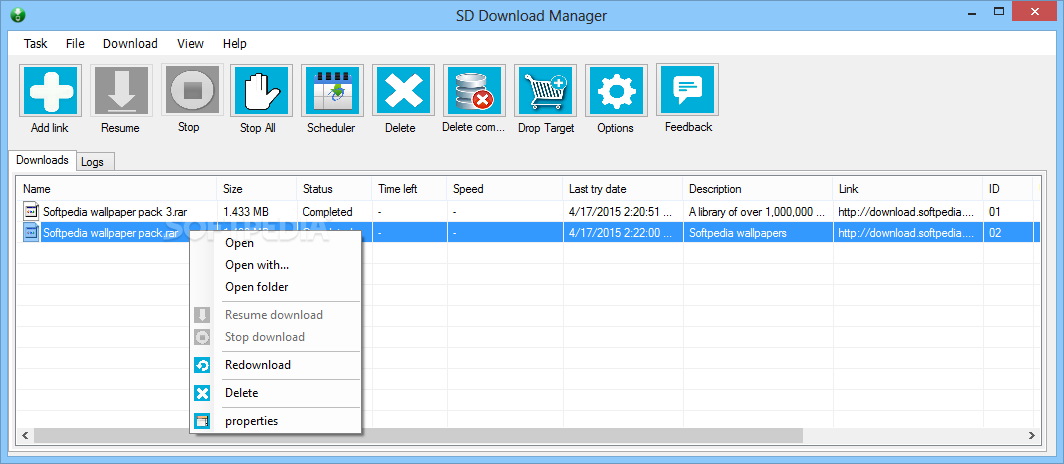
Task: Sort by Time left column header
Action: pos(410,189)
